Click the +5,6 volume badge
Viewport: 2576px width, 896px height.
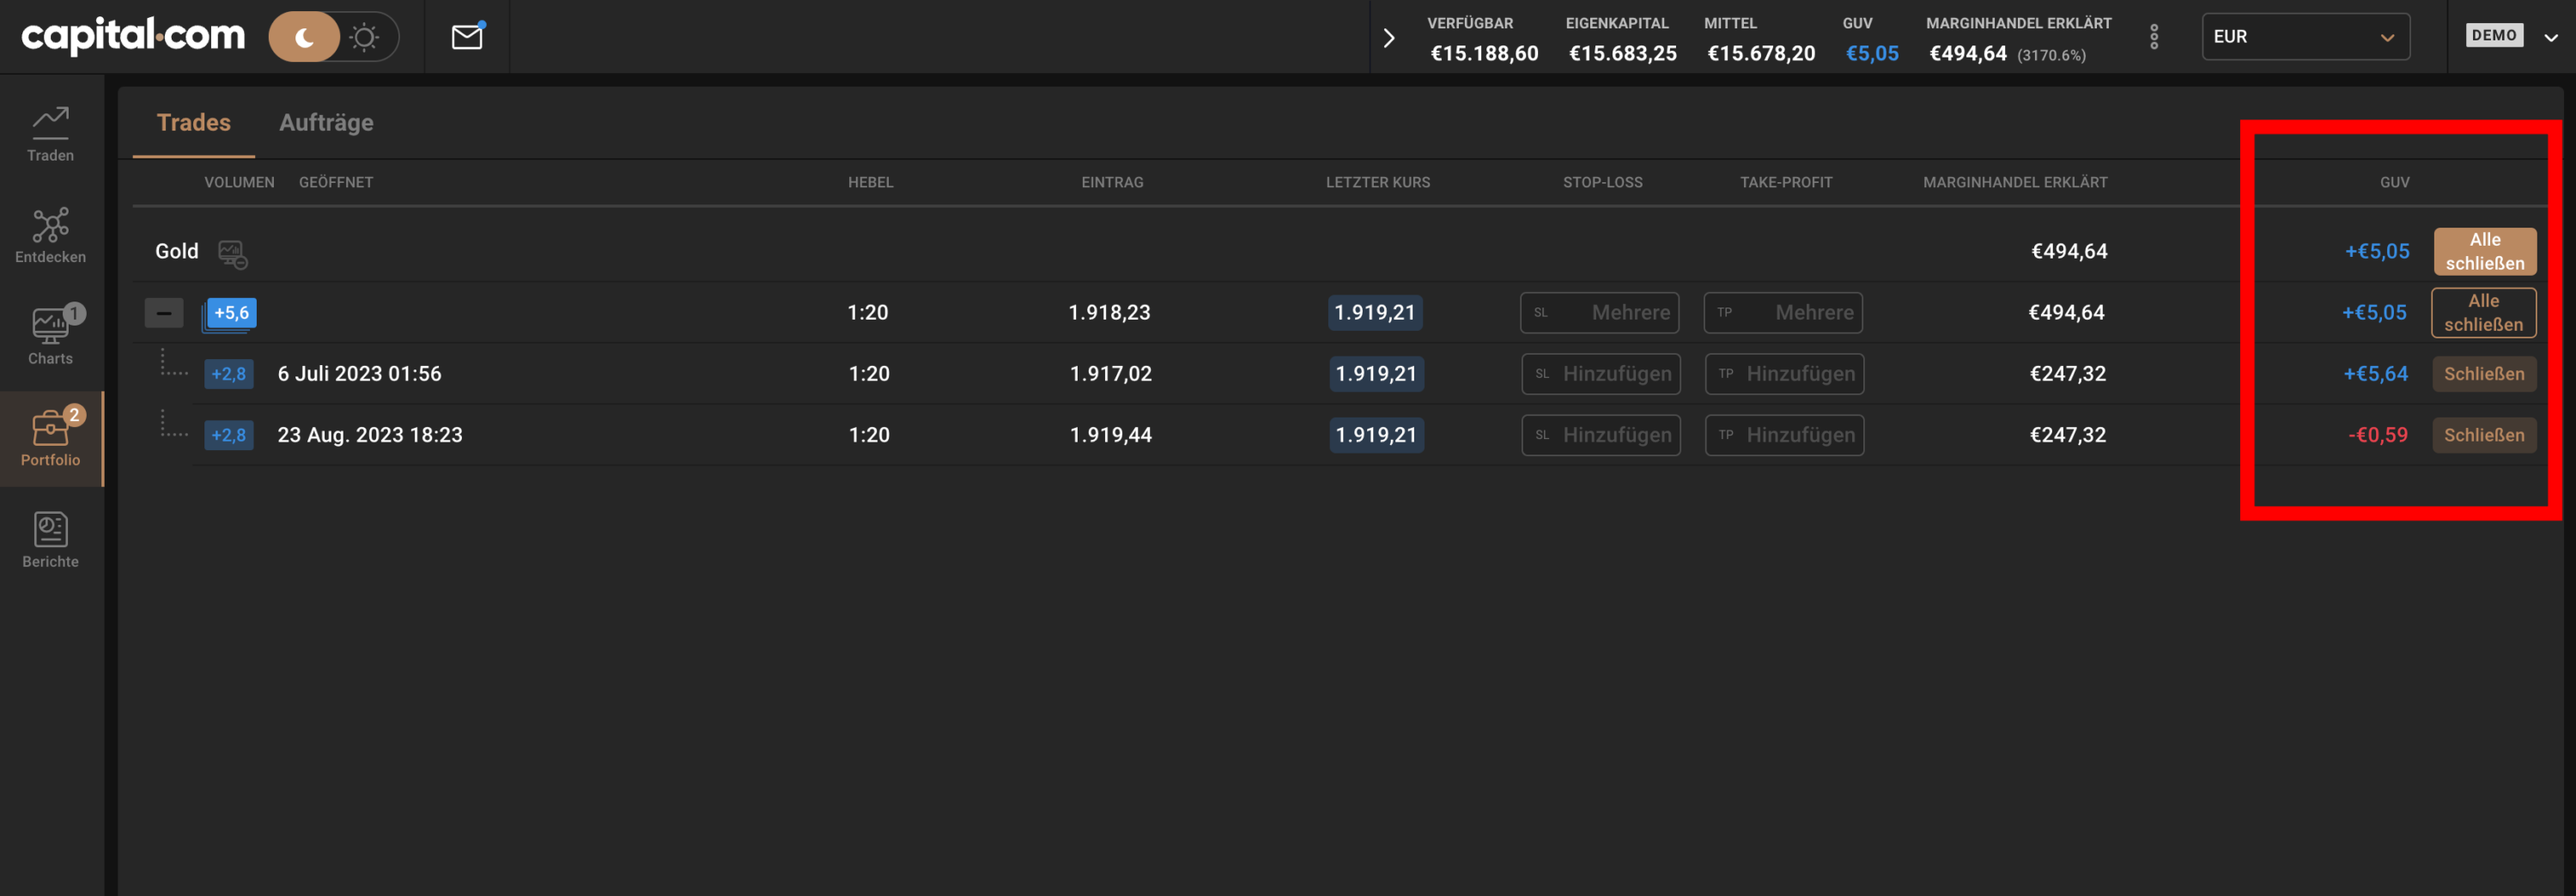pyautogui.click(x=230, y=314)
